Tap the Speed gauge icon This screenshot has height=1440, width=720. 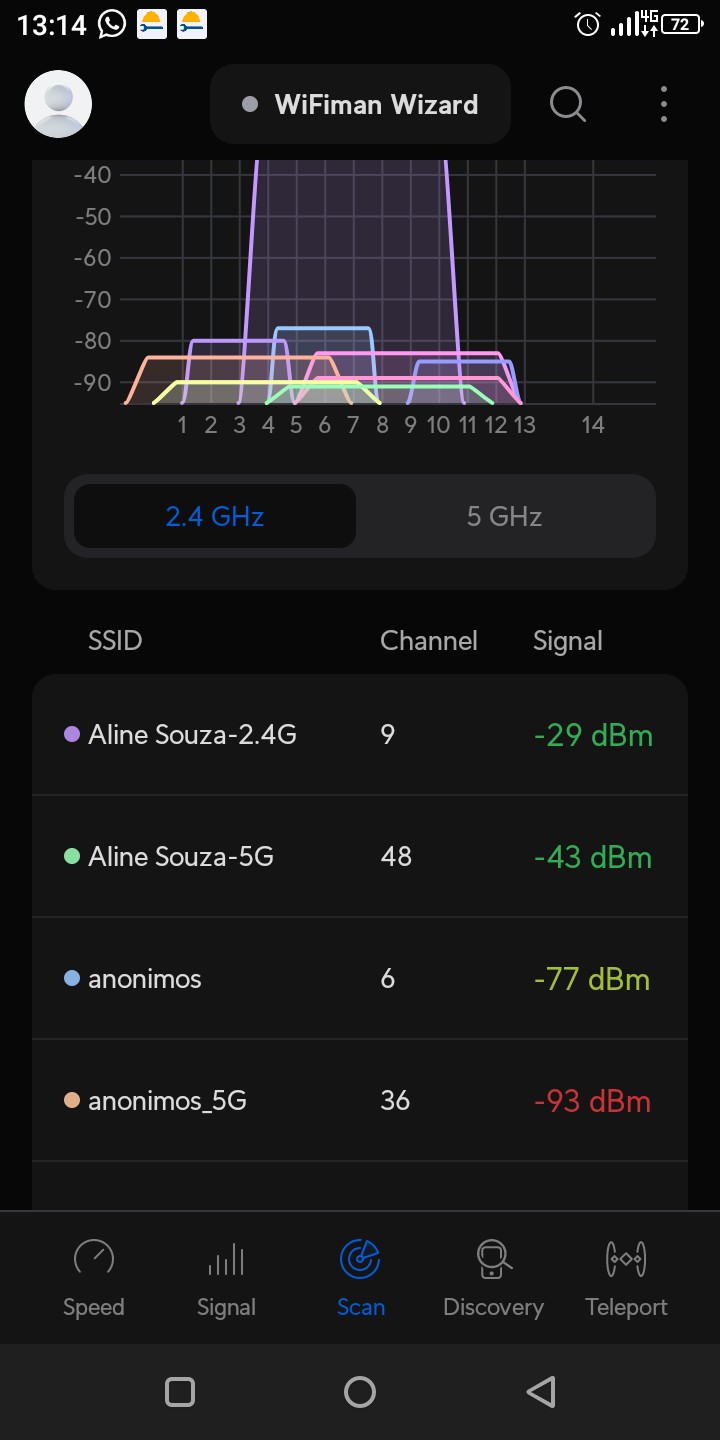pyautogui.click(x=94, y=1258)
